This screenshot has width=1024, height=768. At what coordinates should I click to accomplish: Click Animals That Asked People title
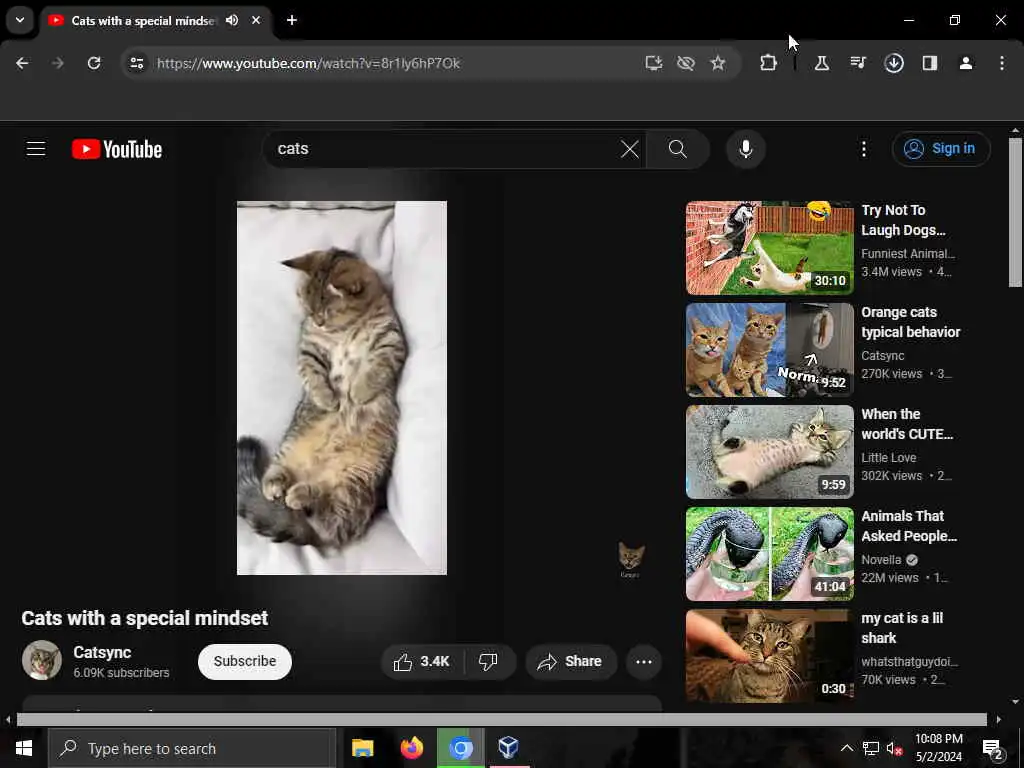[908, 526]
